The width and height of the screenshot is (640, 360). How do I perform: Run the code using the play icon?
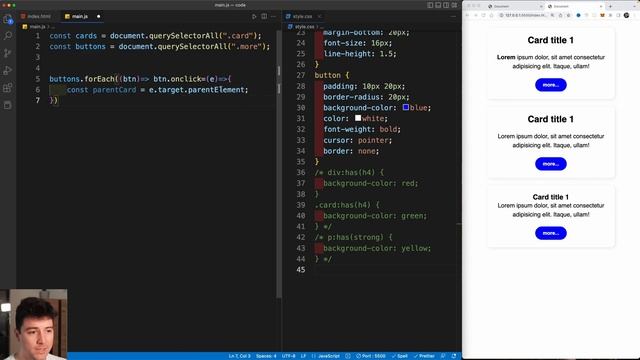tap(254, 16)
